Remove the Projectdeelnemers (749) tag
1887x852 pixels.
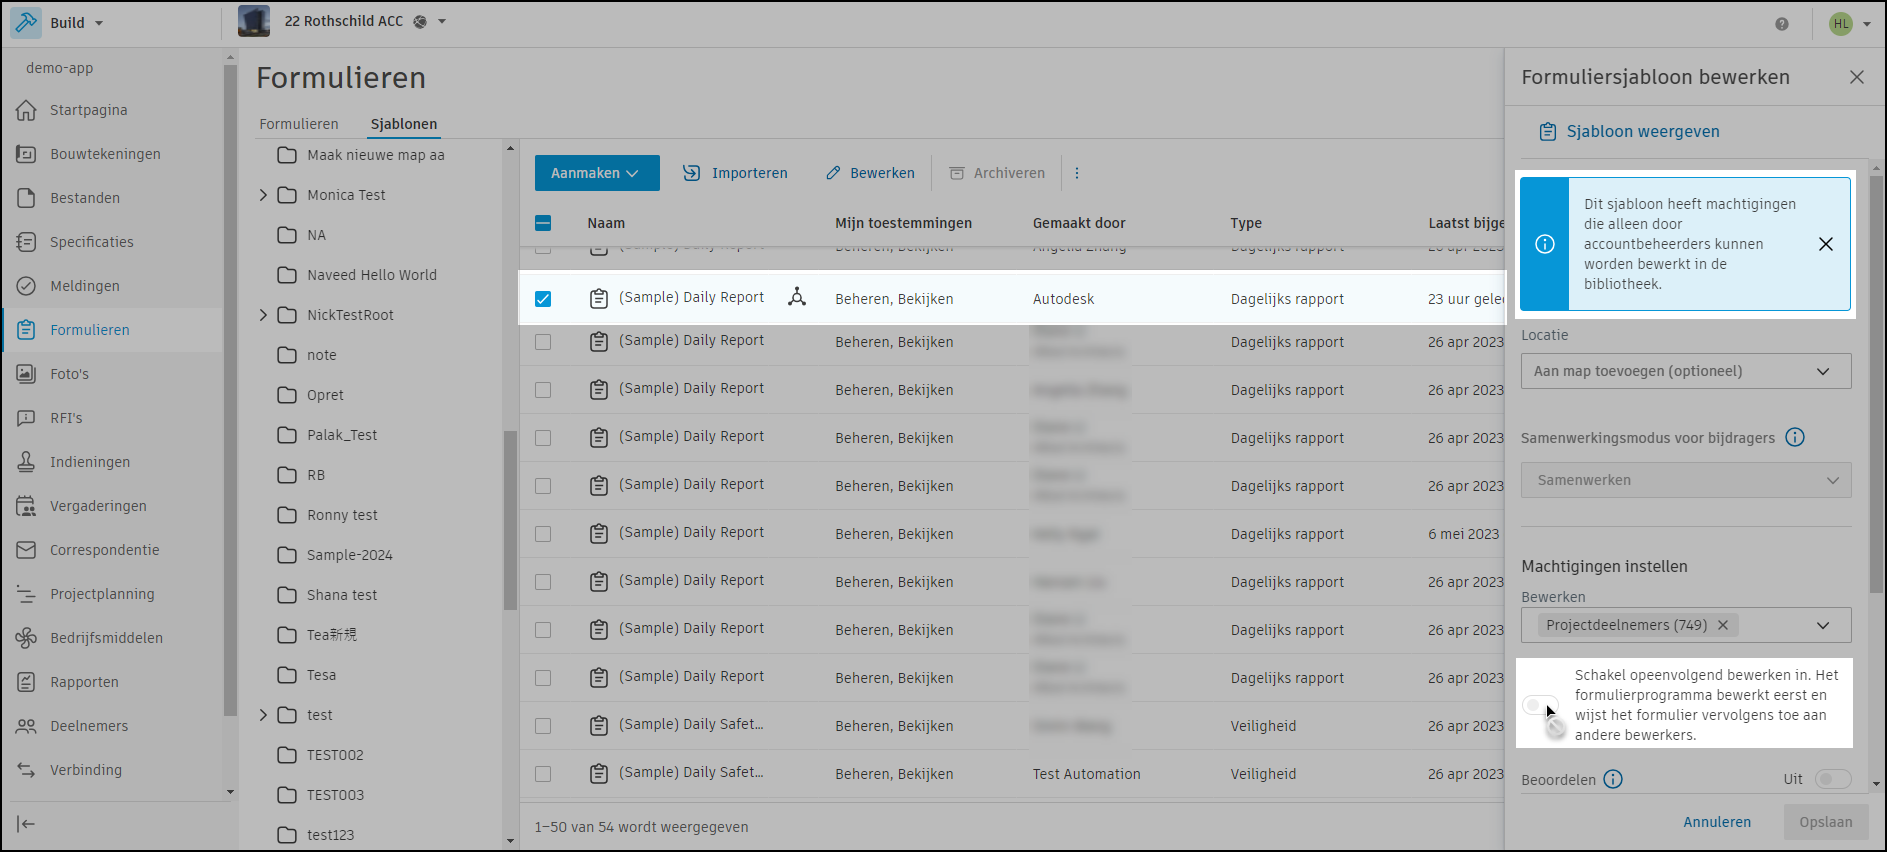tap(1723, 625)
